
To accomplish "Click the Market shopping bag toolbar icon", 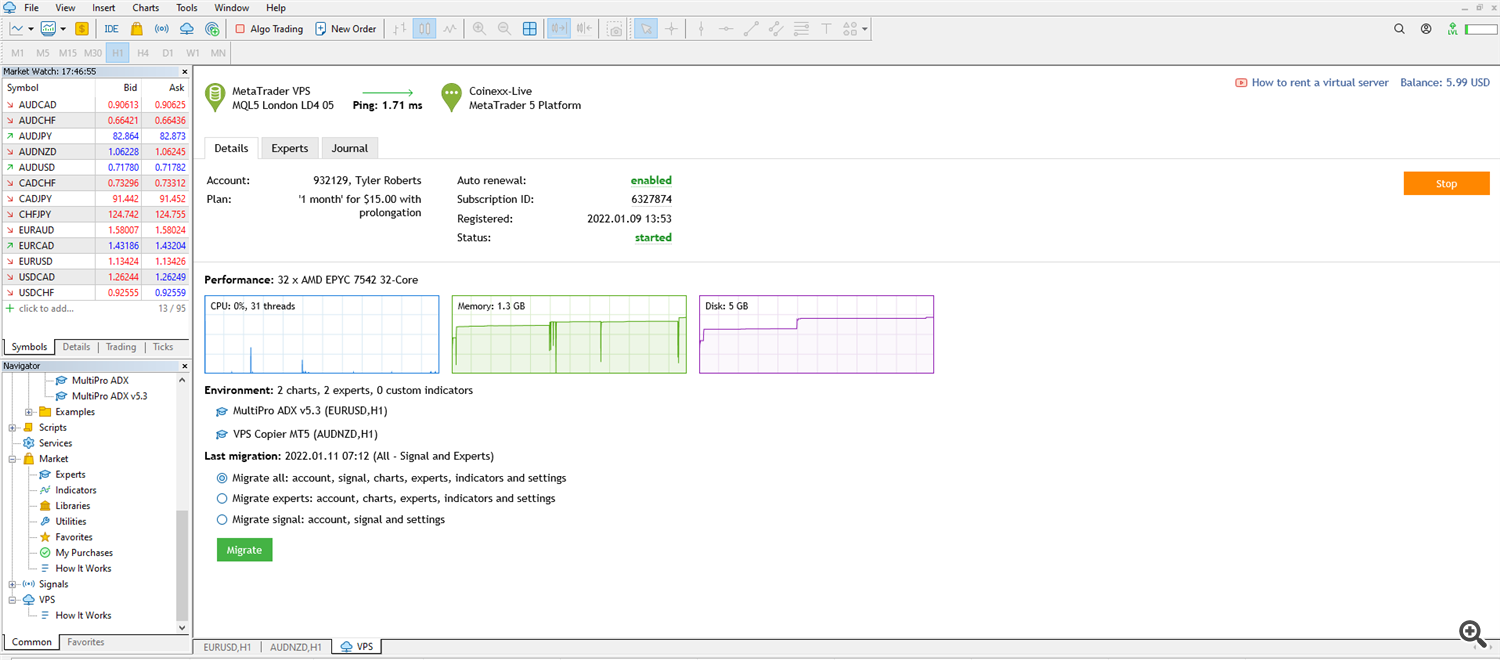I will pos(136,29).
